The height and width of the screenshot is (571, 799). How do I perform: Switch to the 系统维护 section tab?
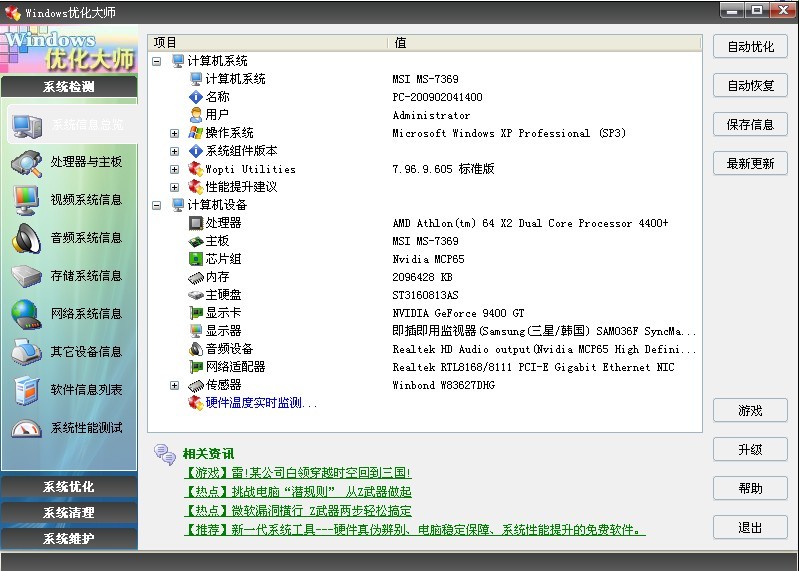69,539
